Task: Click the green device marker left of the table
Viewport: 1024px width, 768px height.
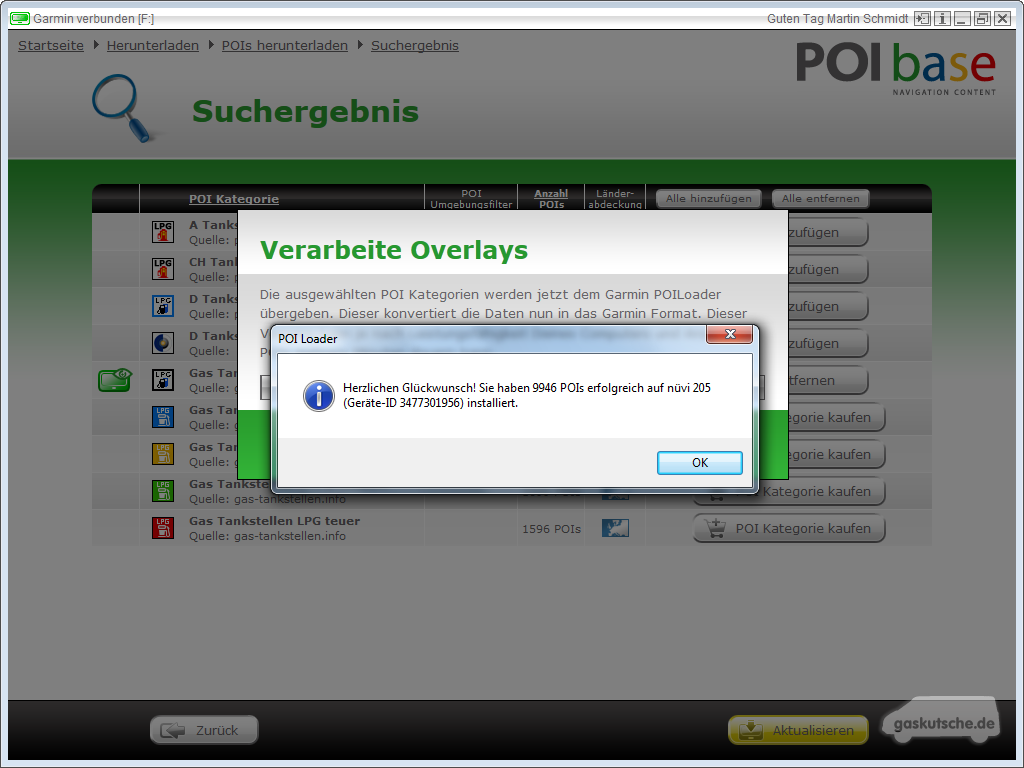Action: [115, 379]
